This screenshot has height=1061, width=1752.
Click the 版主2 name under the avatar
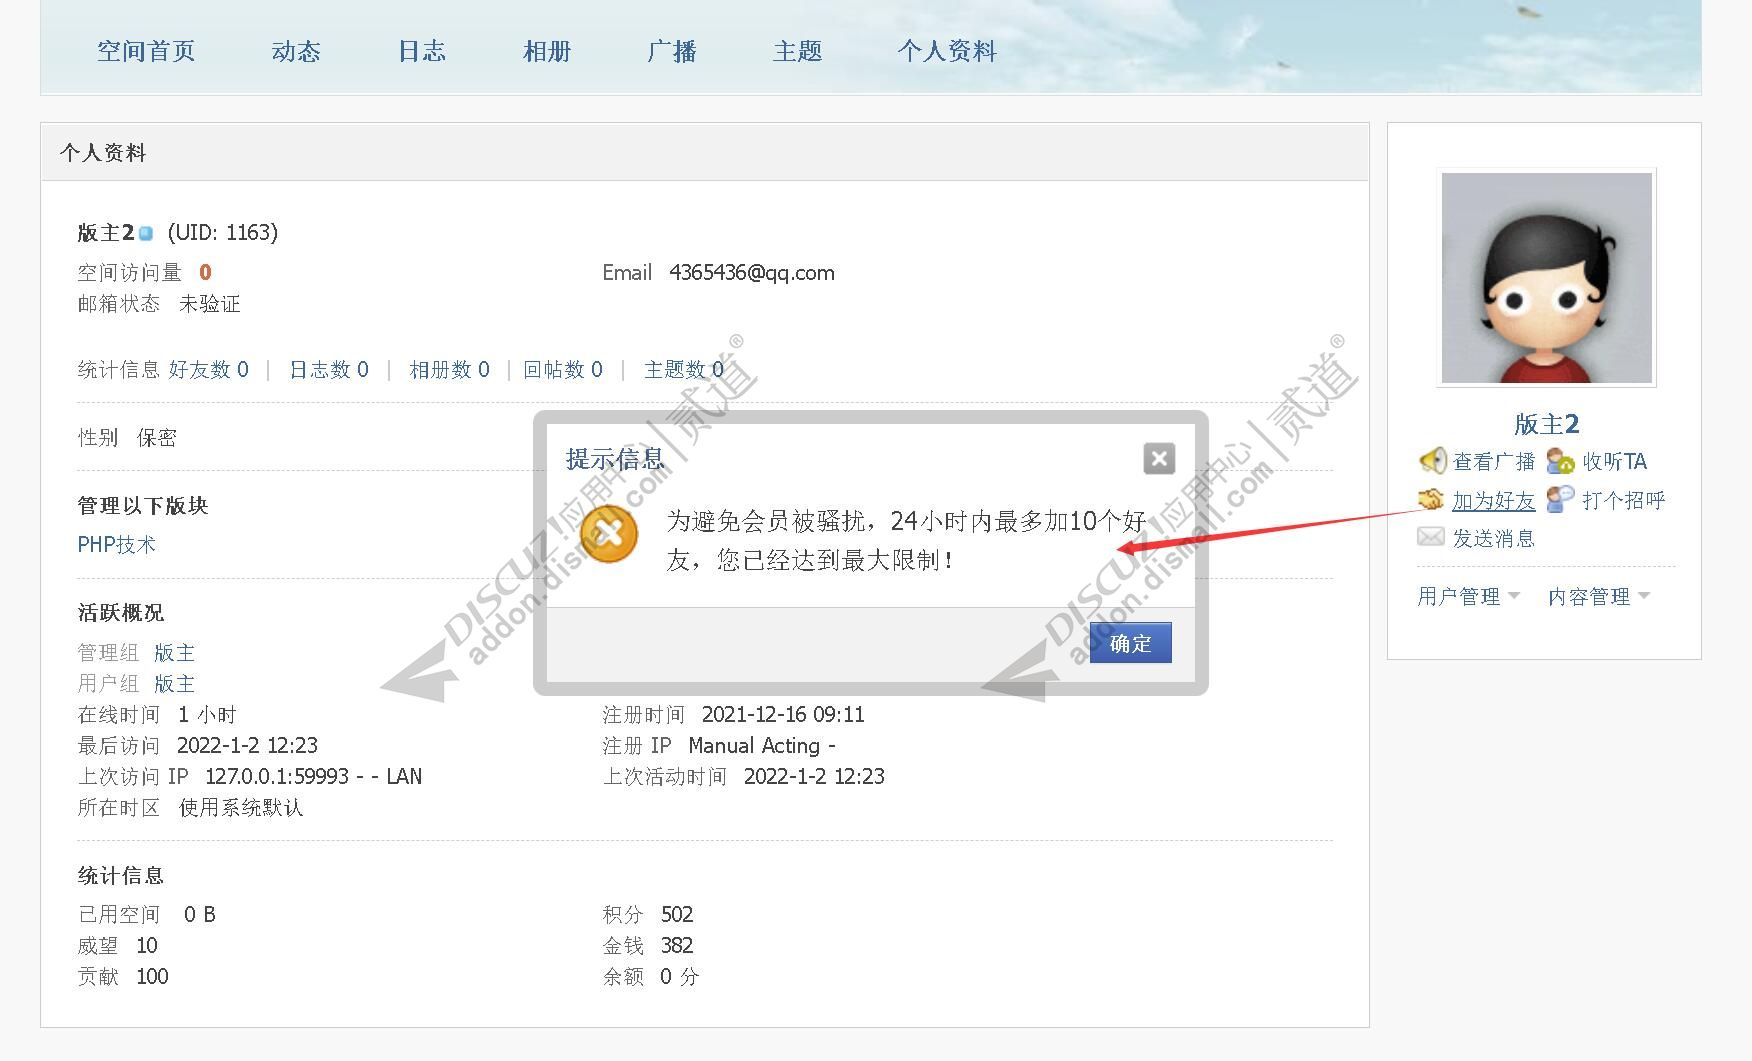pos(1546,424)
